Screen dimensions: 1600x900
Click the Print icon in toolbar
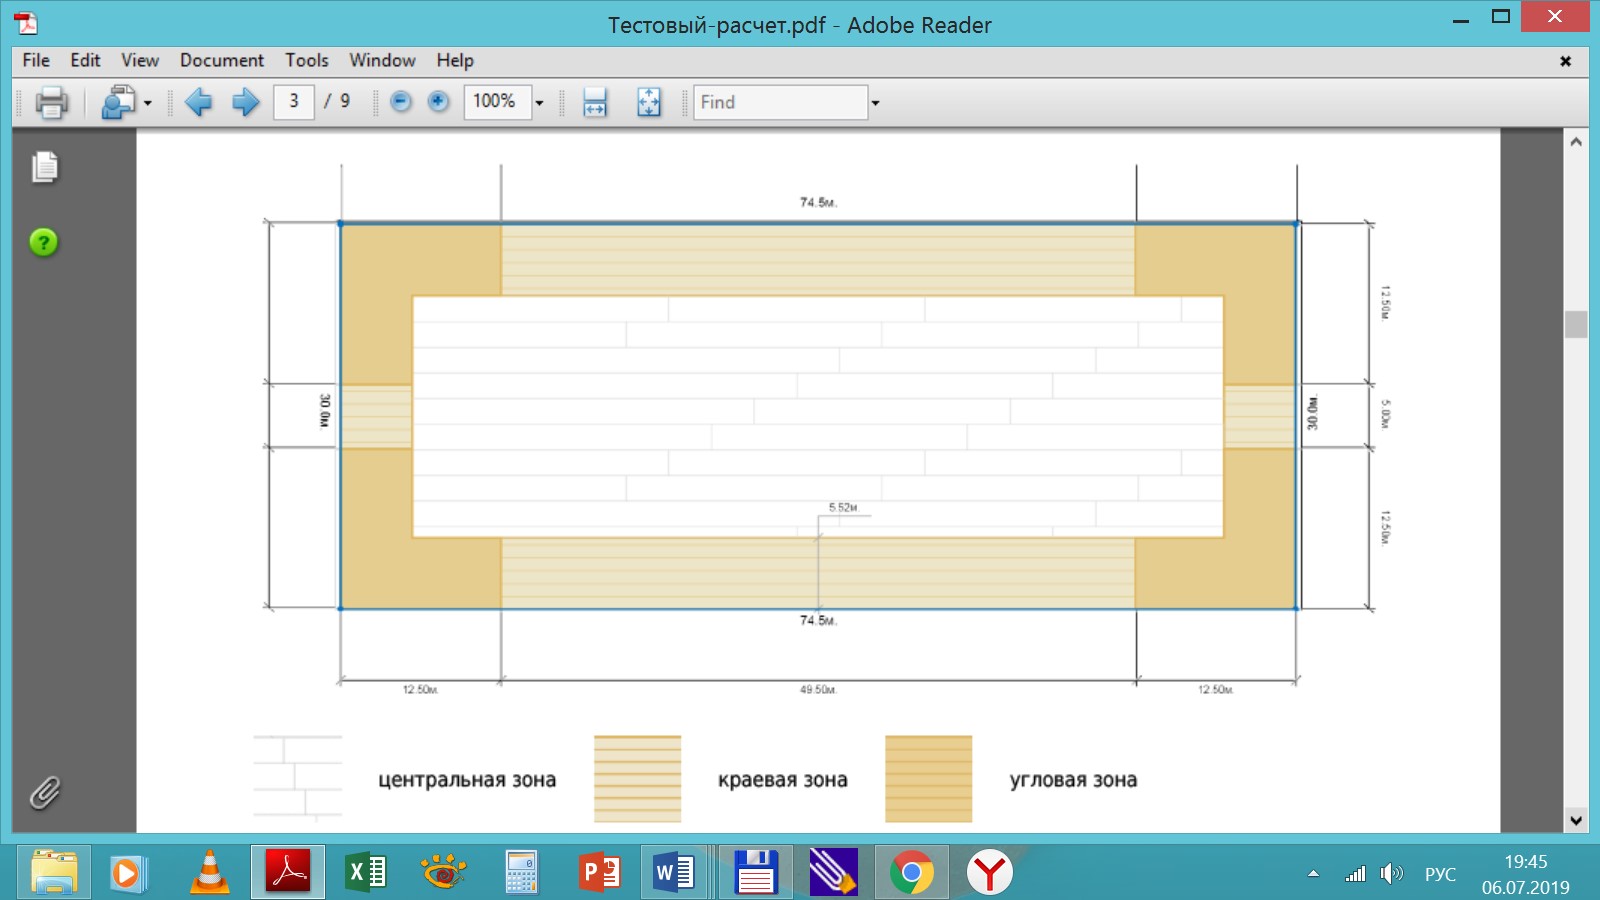(51, 102)
